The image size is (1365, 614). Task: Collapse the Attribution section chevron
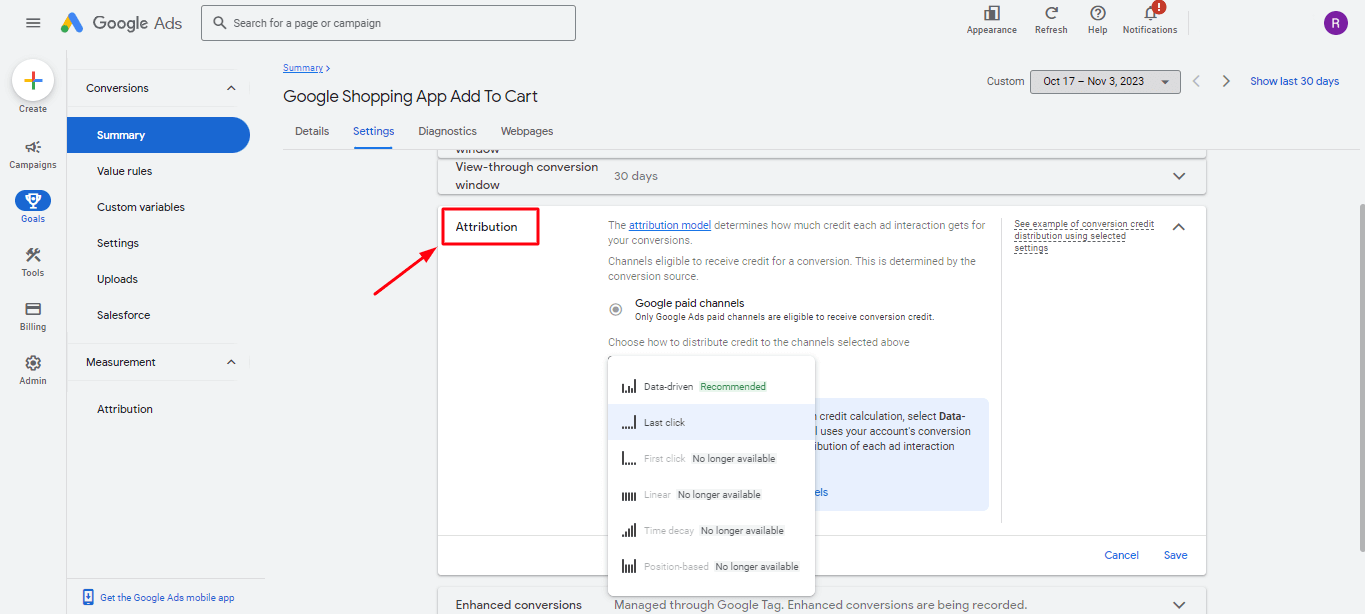(x=1179, y=227)
